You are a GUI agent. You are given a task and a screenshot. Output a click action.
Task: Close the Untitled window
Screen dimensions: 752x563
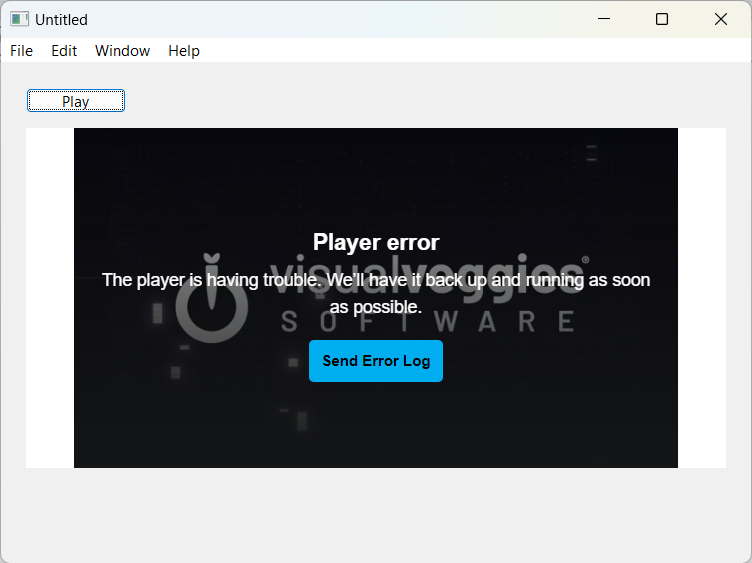point(721,19)
